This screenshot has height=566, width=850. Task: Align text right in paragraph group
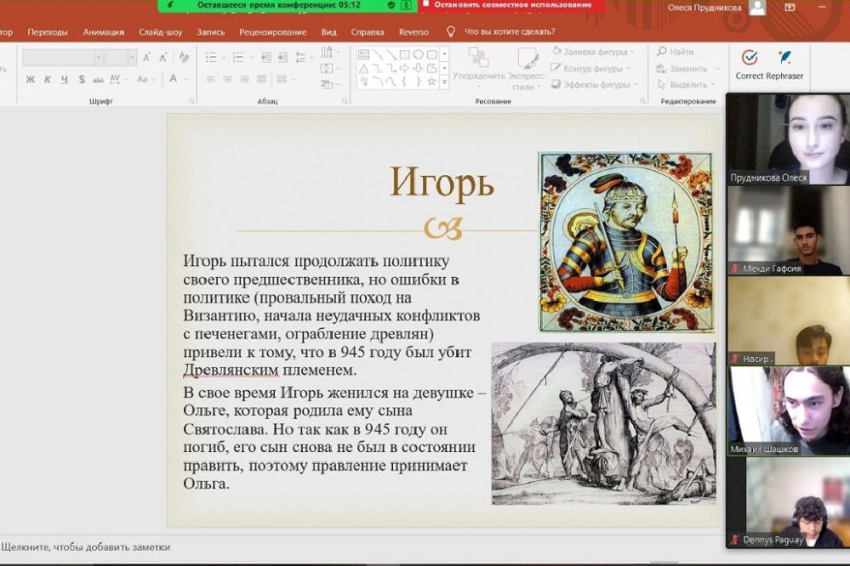pos(244,80)
